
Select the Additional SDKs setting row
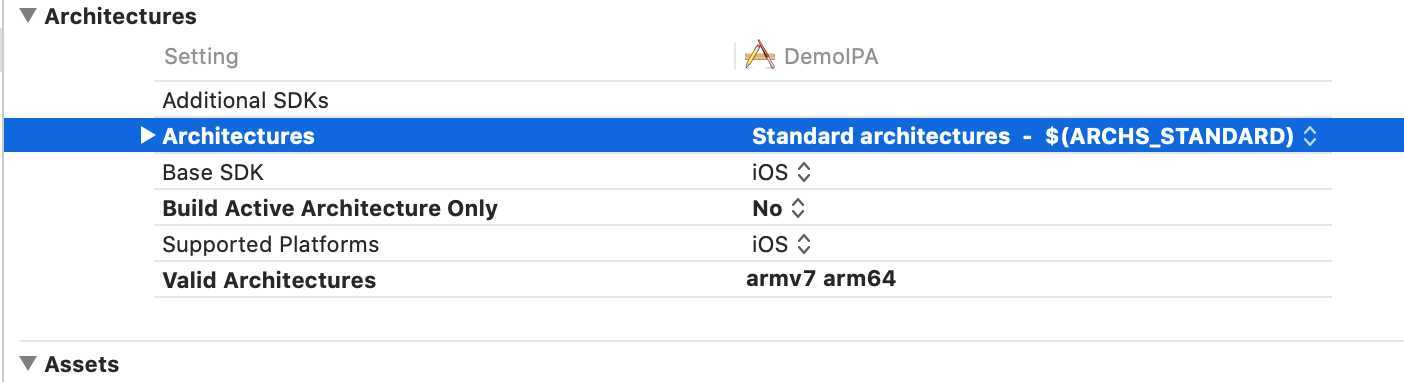point(743,100)
